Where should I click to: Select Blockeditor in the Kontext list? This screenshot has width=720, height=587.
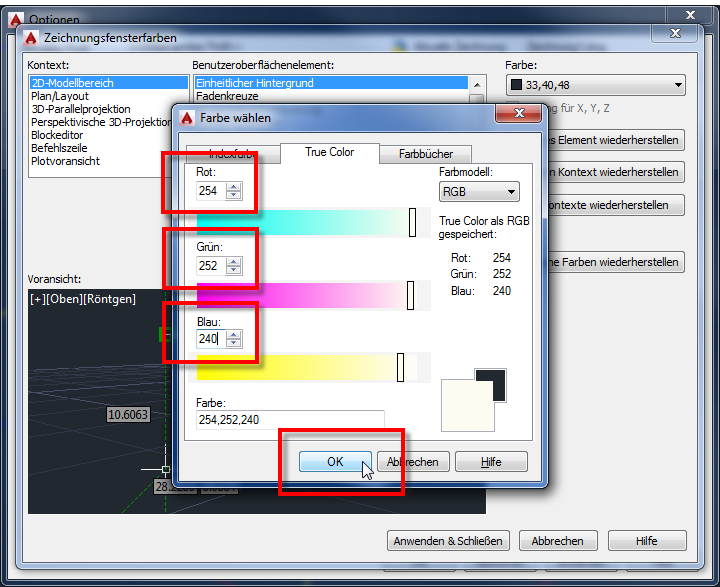click(58, 135)
